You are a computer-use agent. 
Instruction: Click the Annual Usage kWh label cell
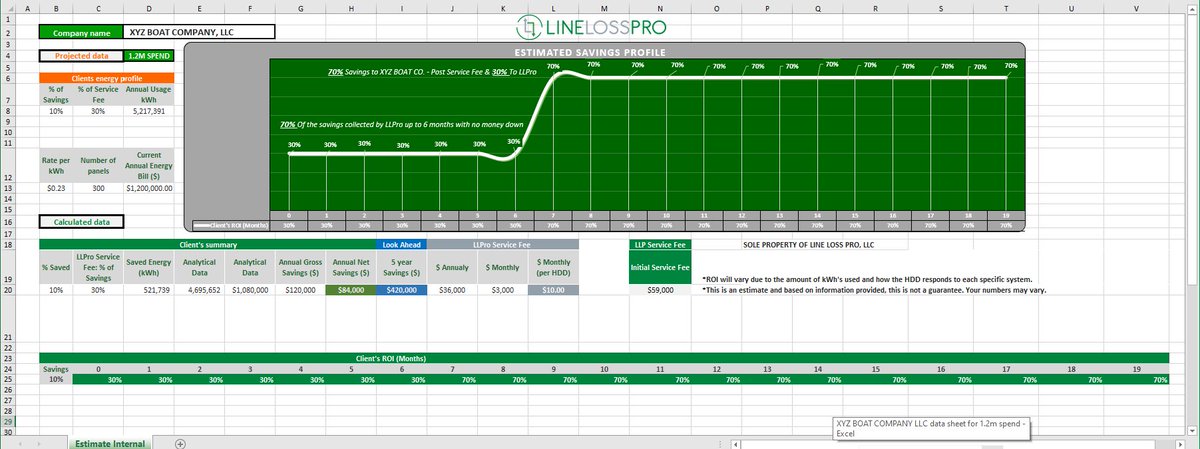click(x=149, y=94)
